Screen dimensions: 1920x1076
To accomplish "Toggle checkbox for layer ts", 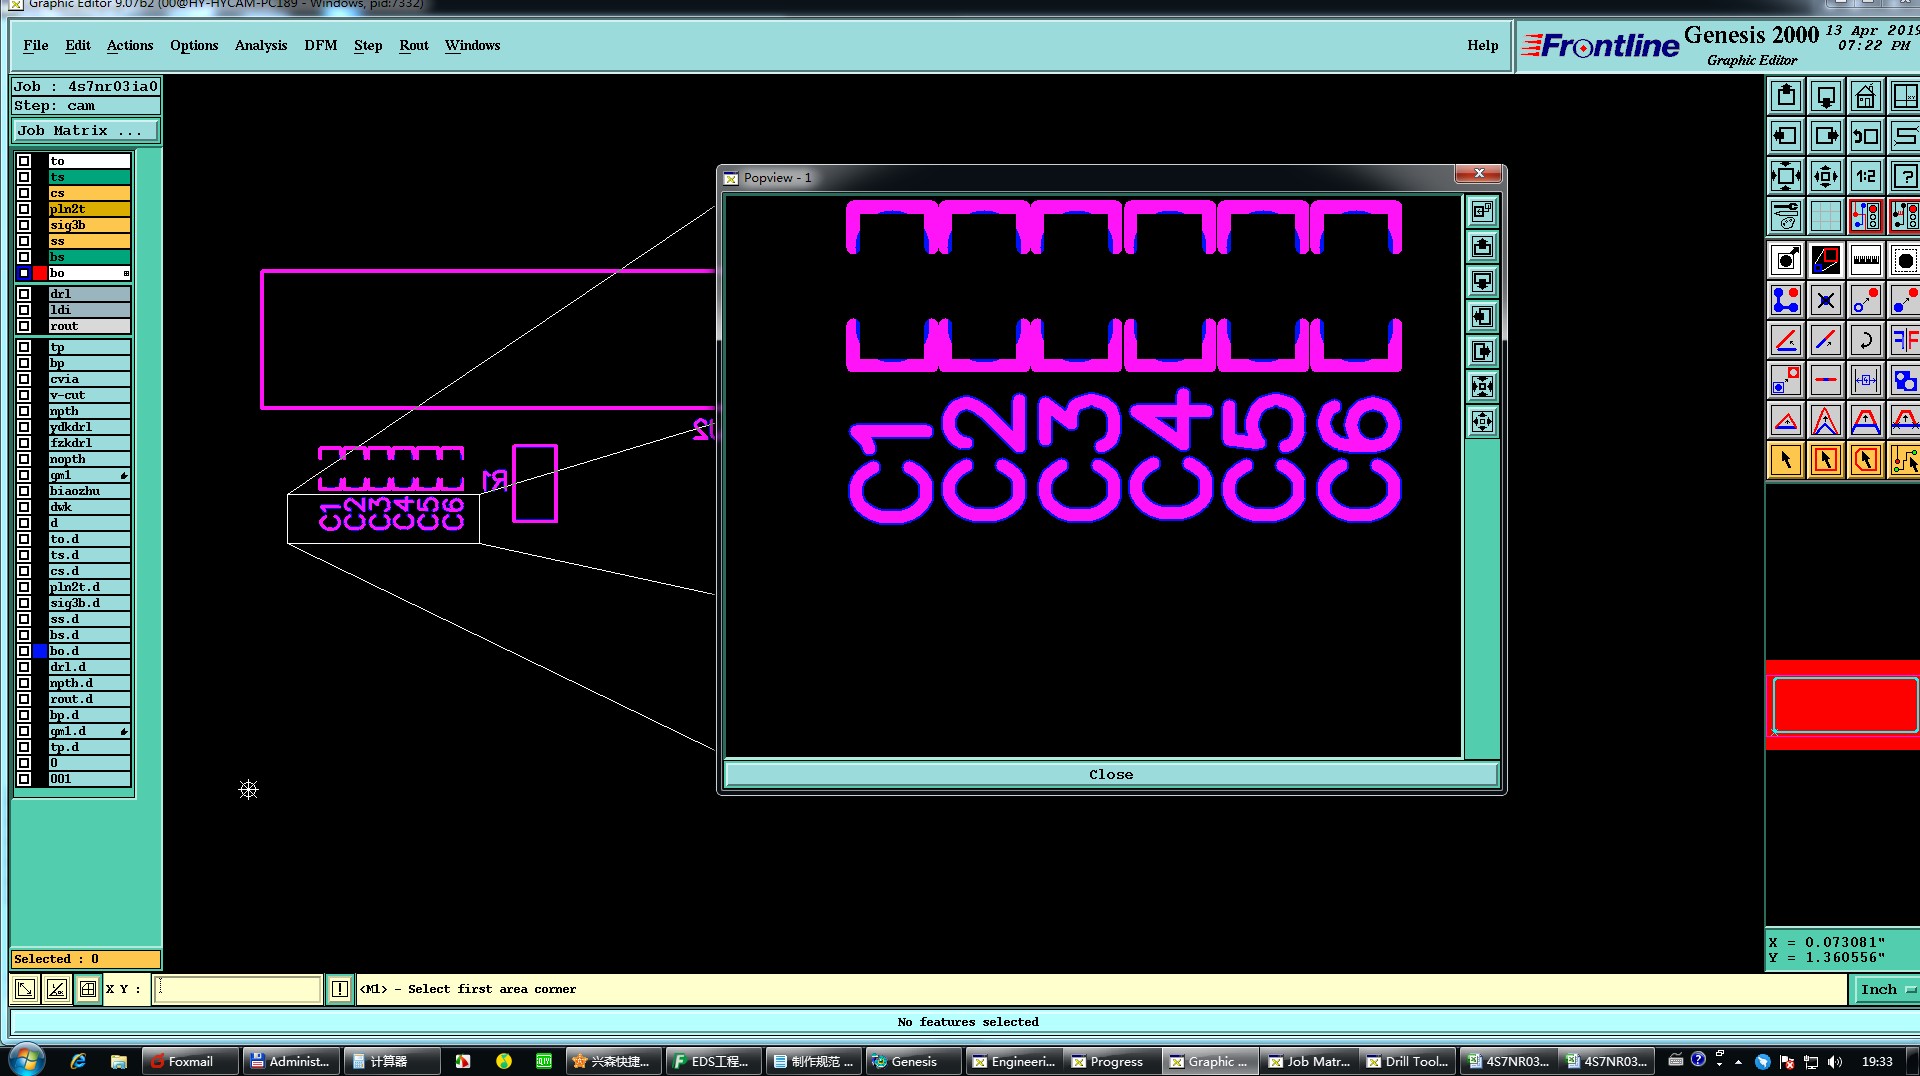I will click(24, 177).
